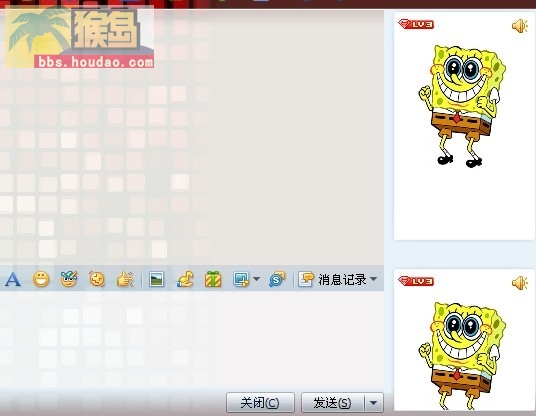Open the magic emoticon icon with cap
The height and width of the screenshot is (416, 536).
point(69,279)
